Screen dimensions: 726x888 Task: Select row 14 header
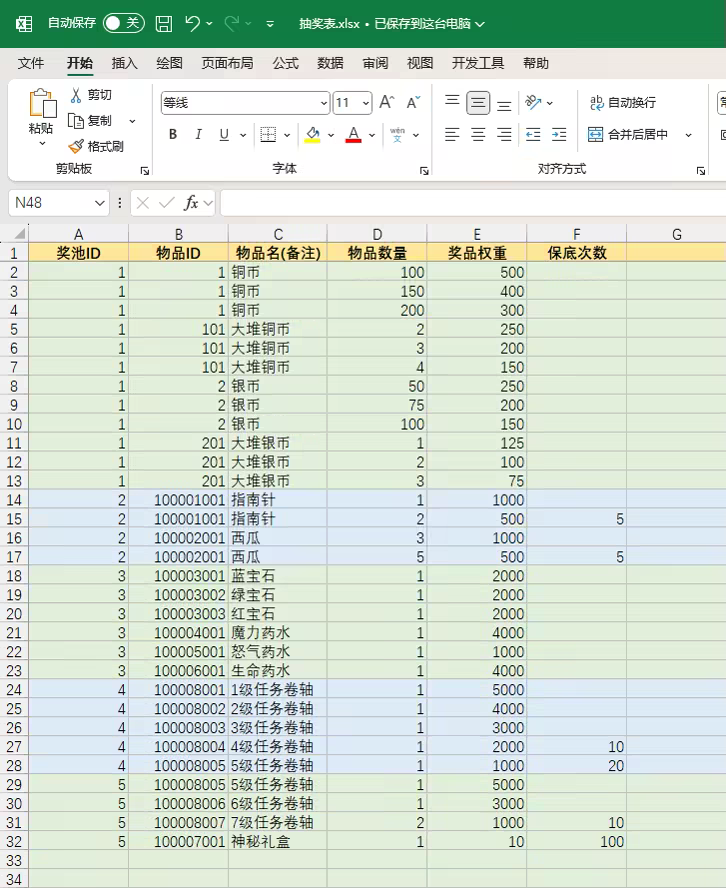pyautogui.click(x=14, y=500)
